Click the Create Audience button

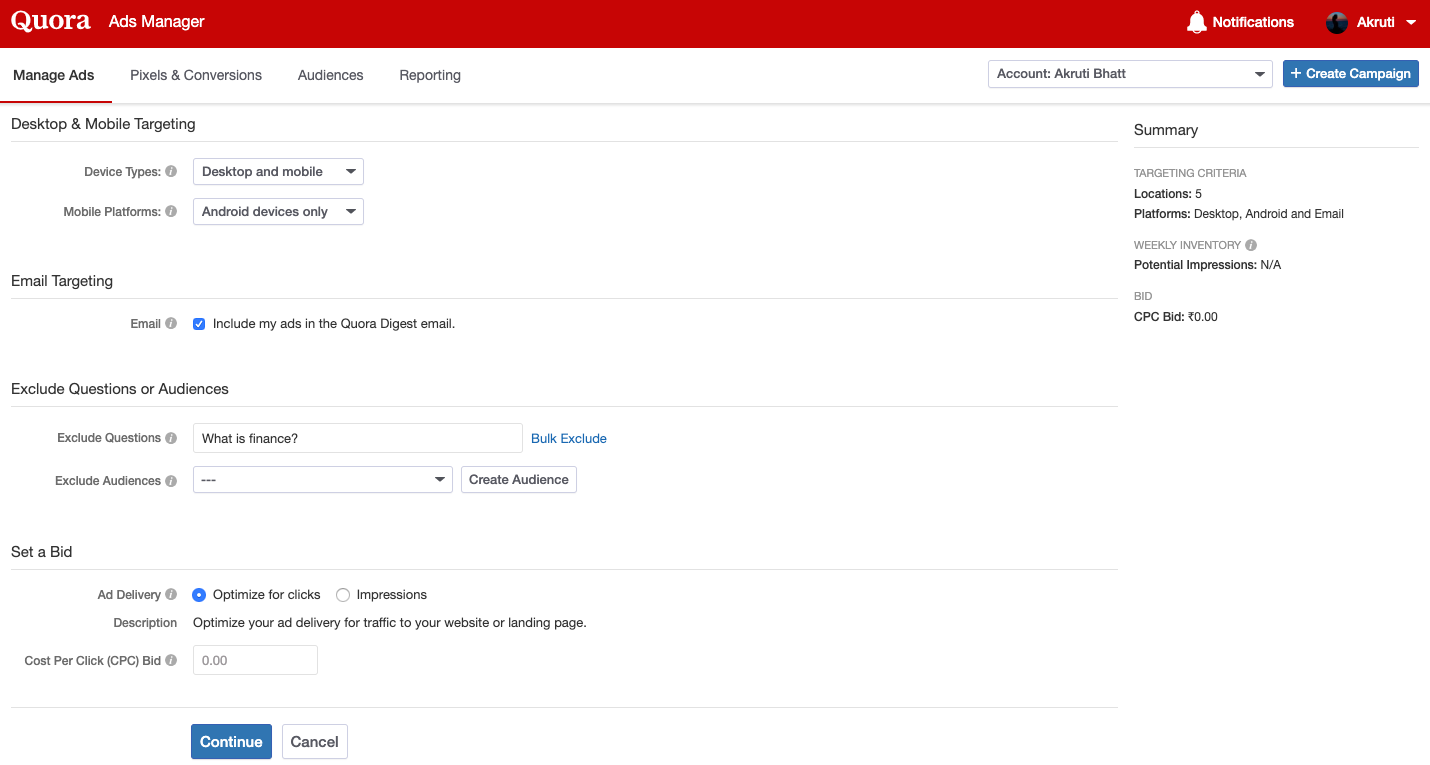tap(519, 480)
